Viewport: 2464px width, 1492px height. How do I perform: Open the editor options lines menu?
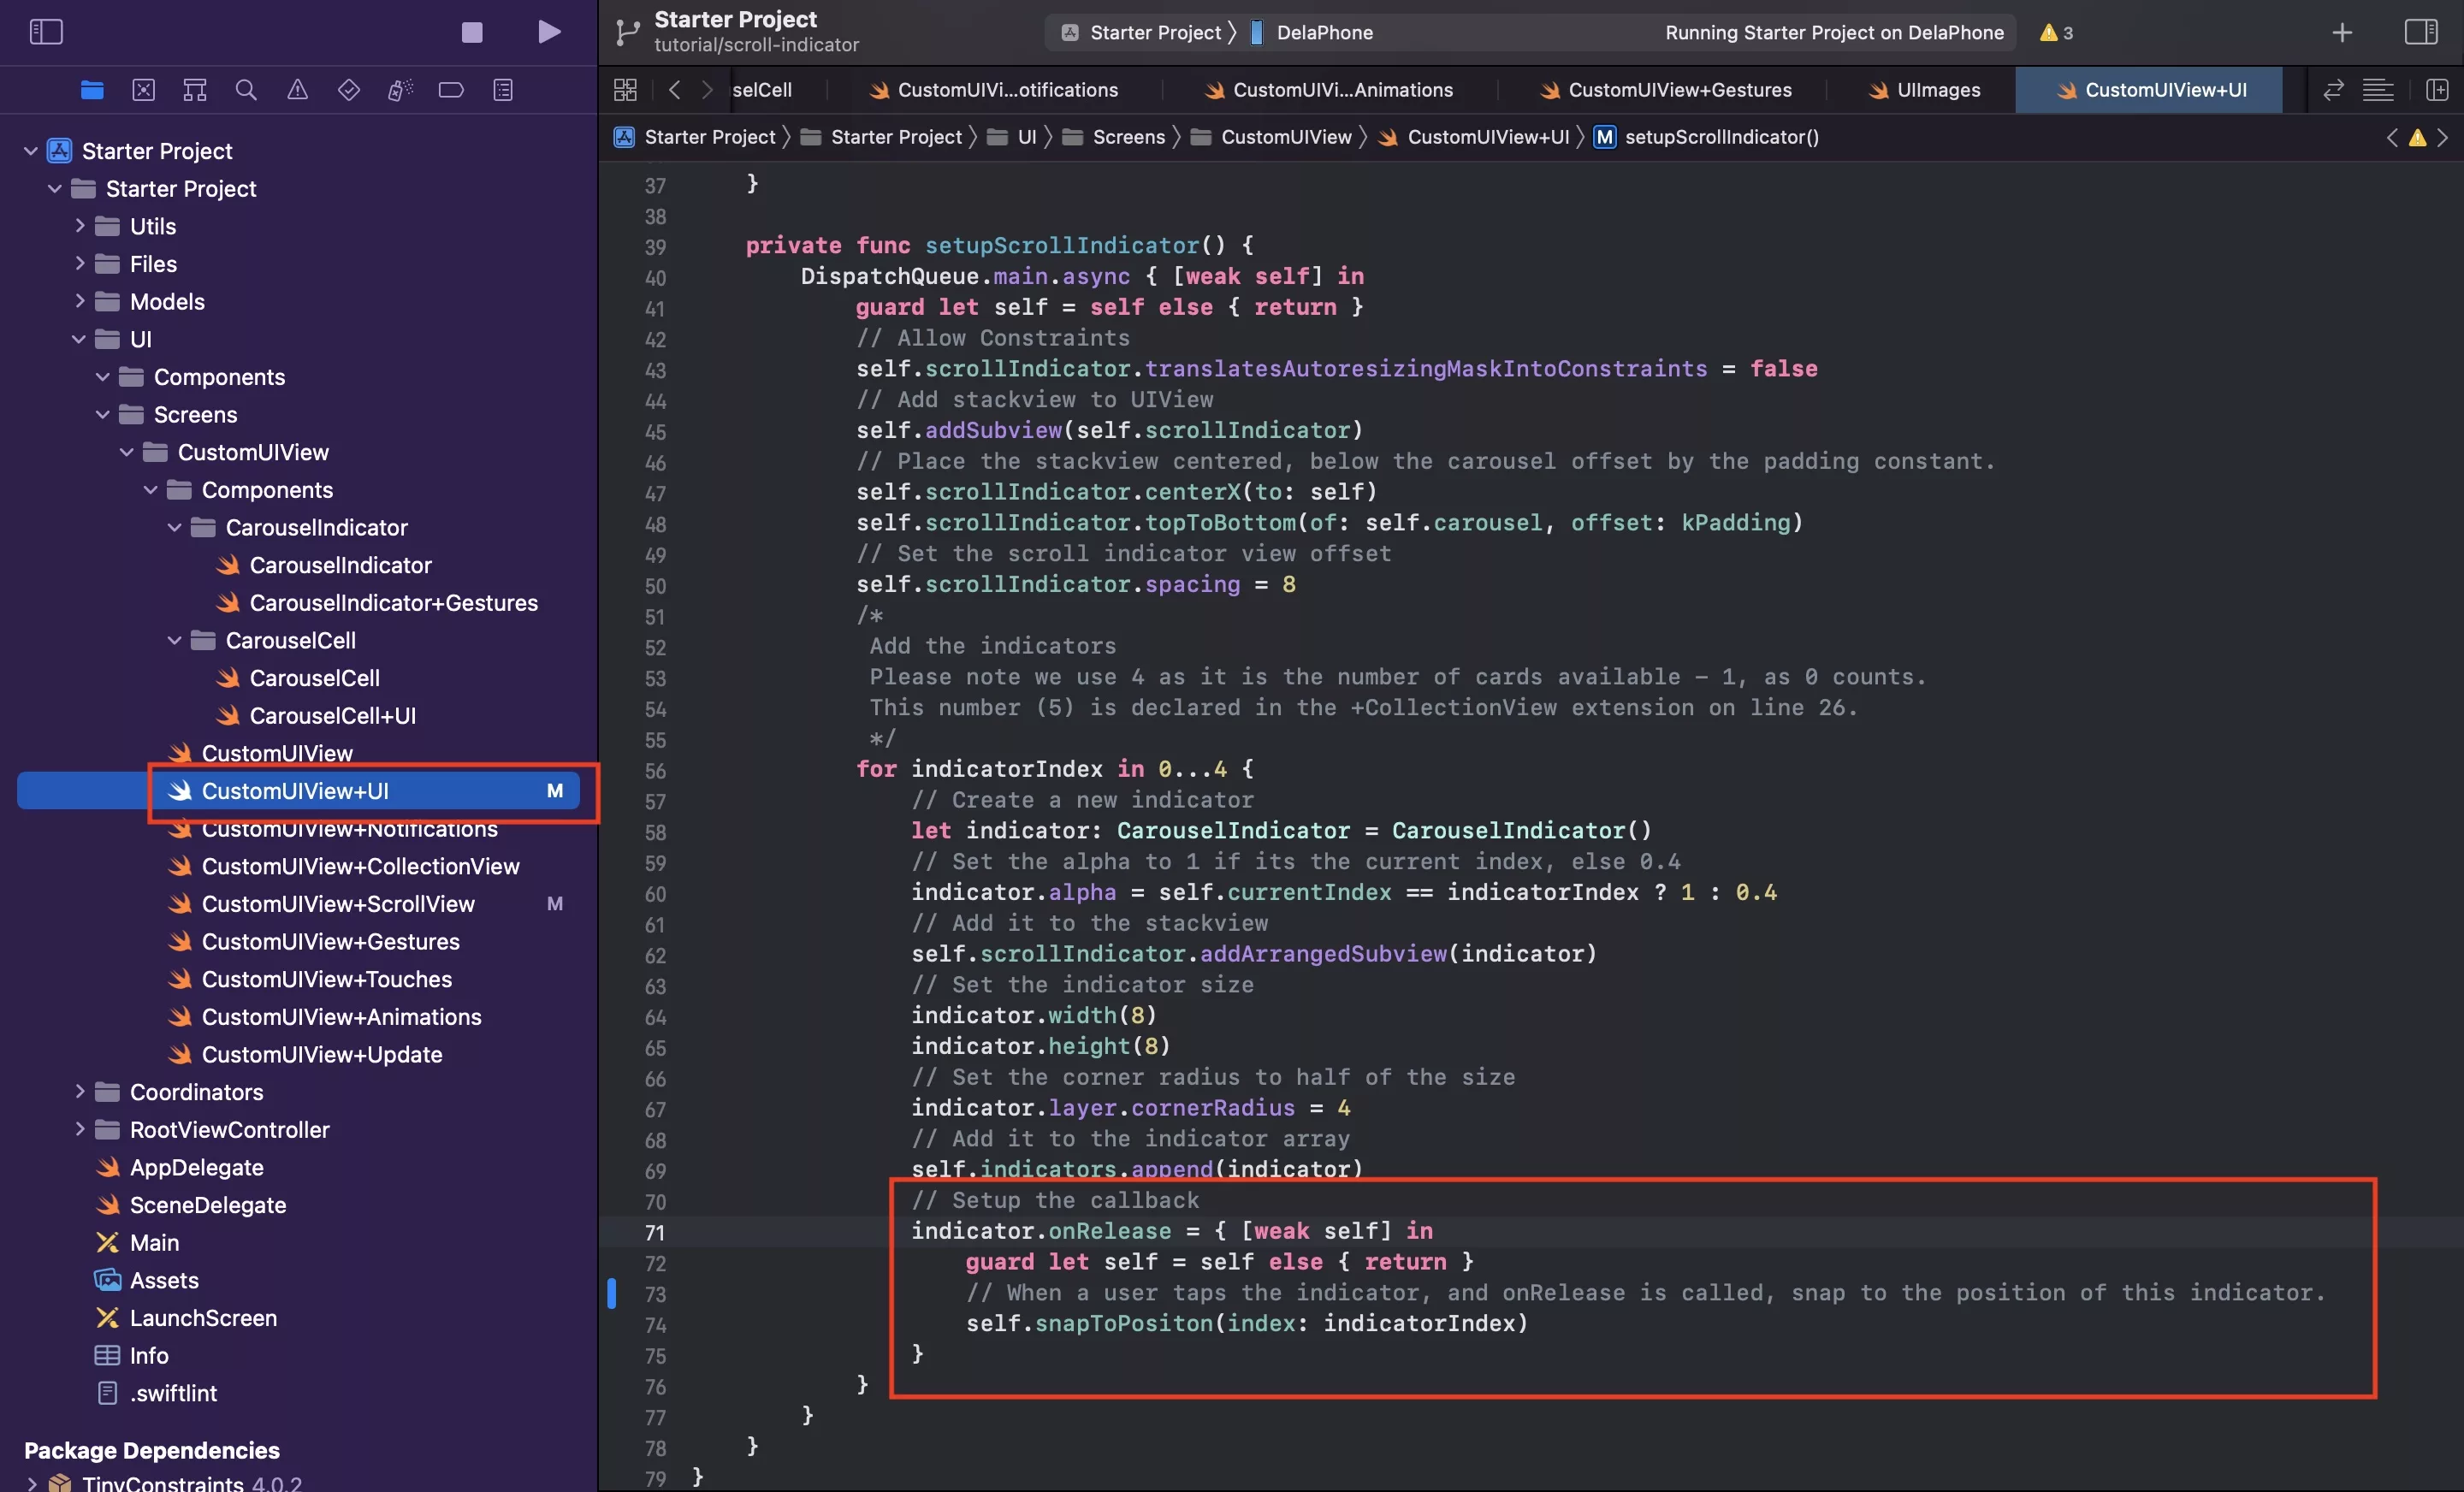coord(2378,90)
